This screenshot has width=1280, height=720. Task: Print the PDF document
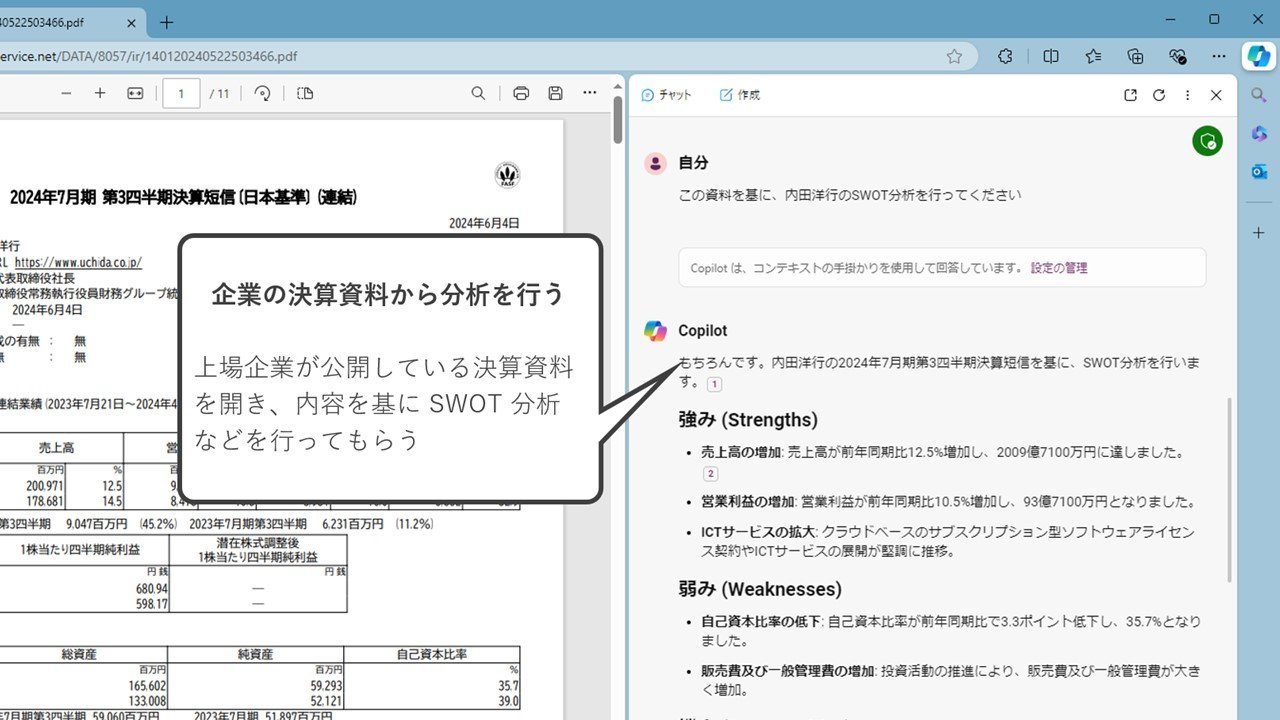coord(521,93)
